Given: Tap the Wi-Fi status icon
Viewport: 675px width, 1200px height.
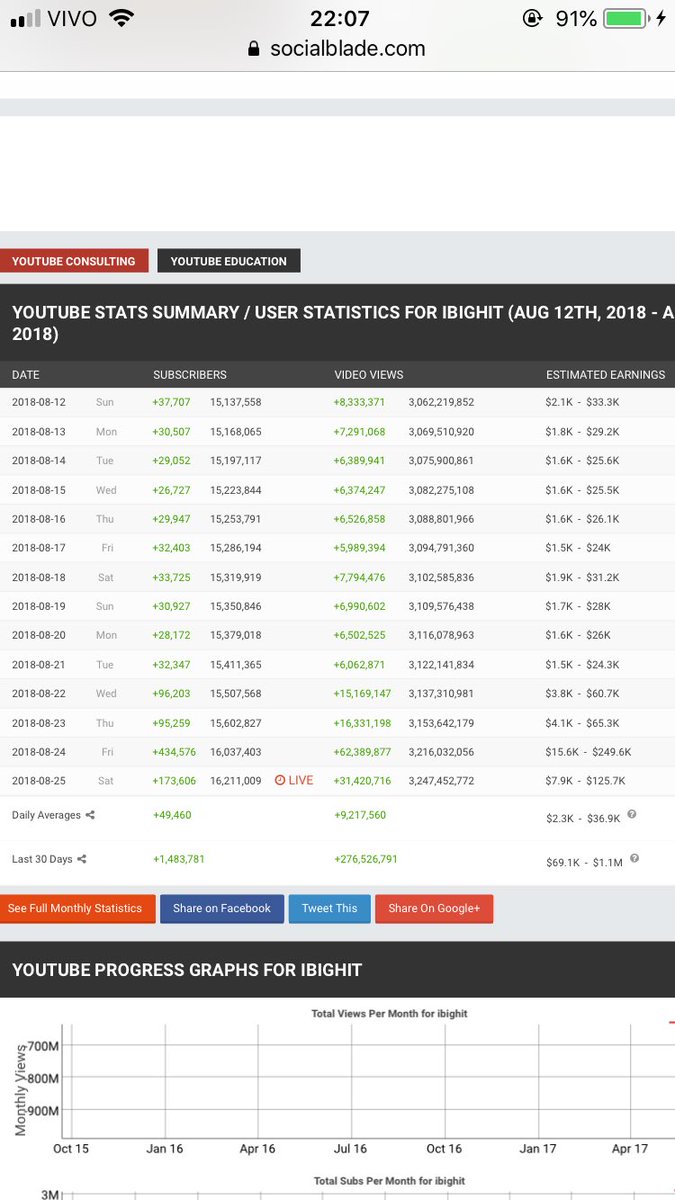Looking at the screenshot, I should 121,18.
